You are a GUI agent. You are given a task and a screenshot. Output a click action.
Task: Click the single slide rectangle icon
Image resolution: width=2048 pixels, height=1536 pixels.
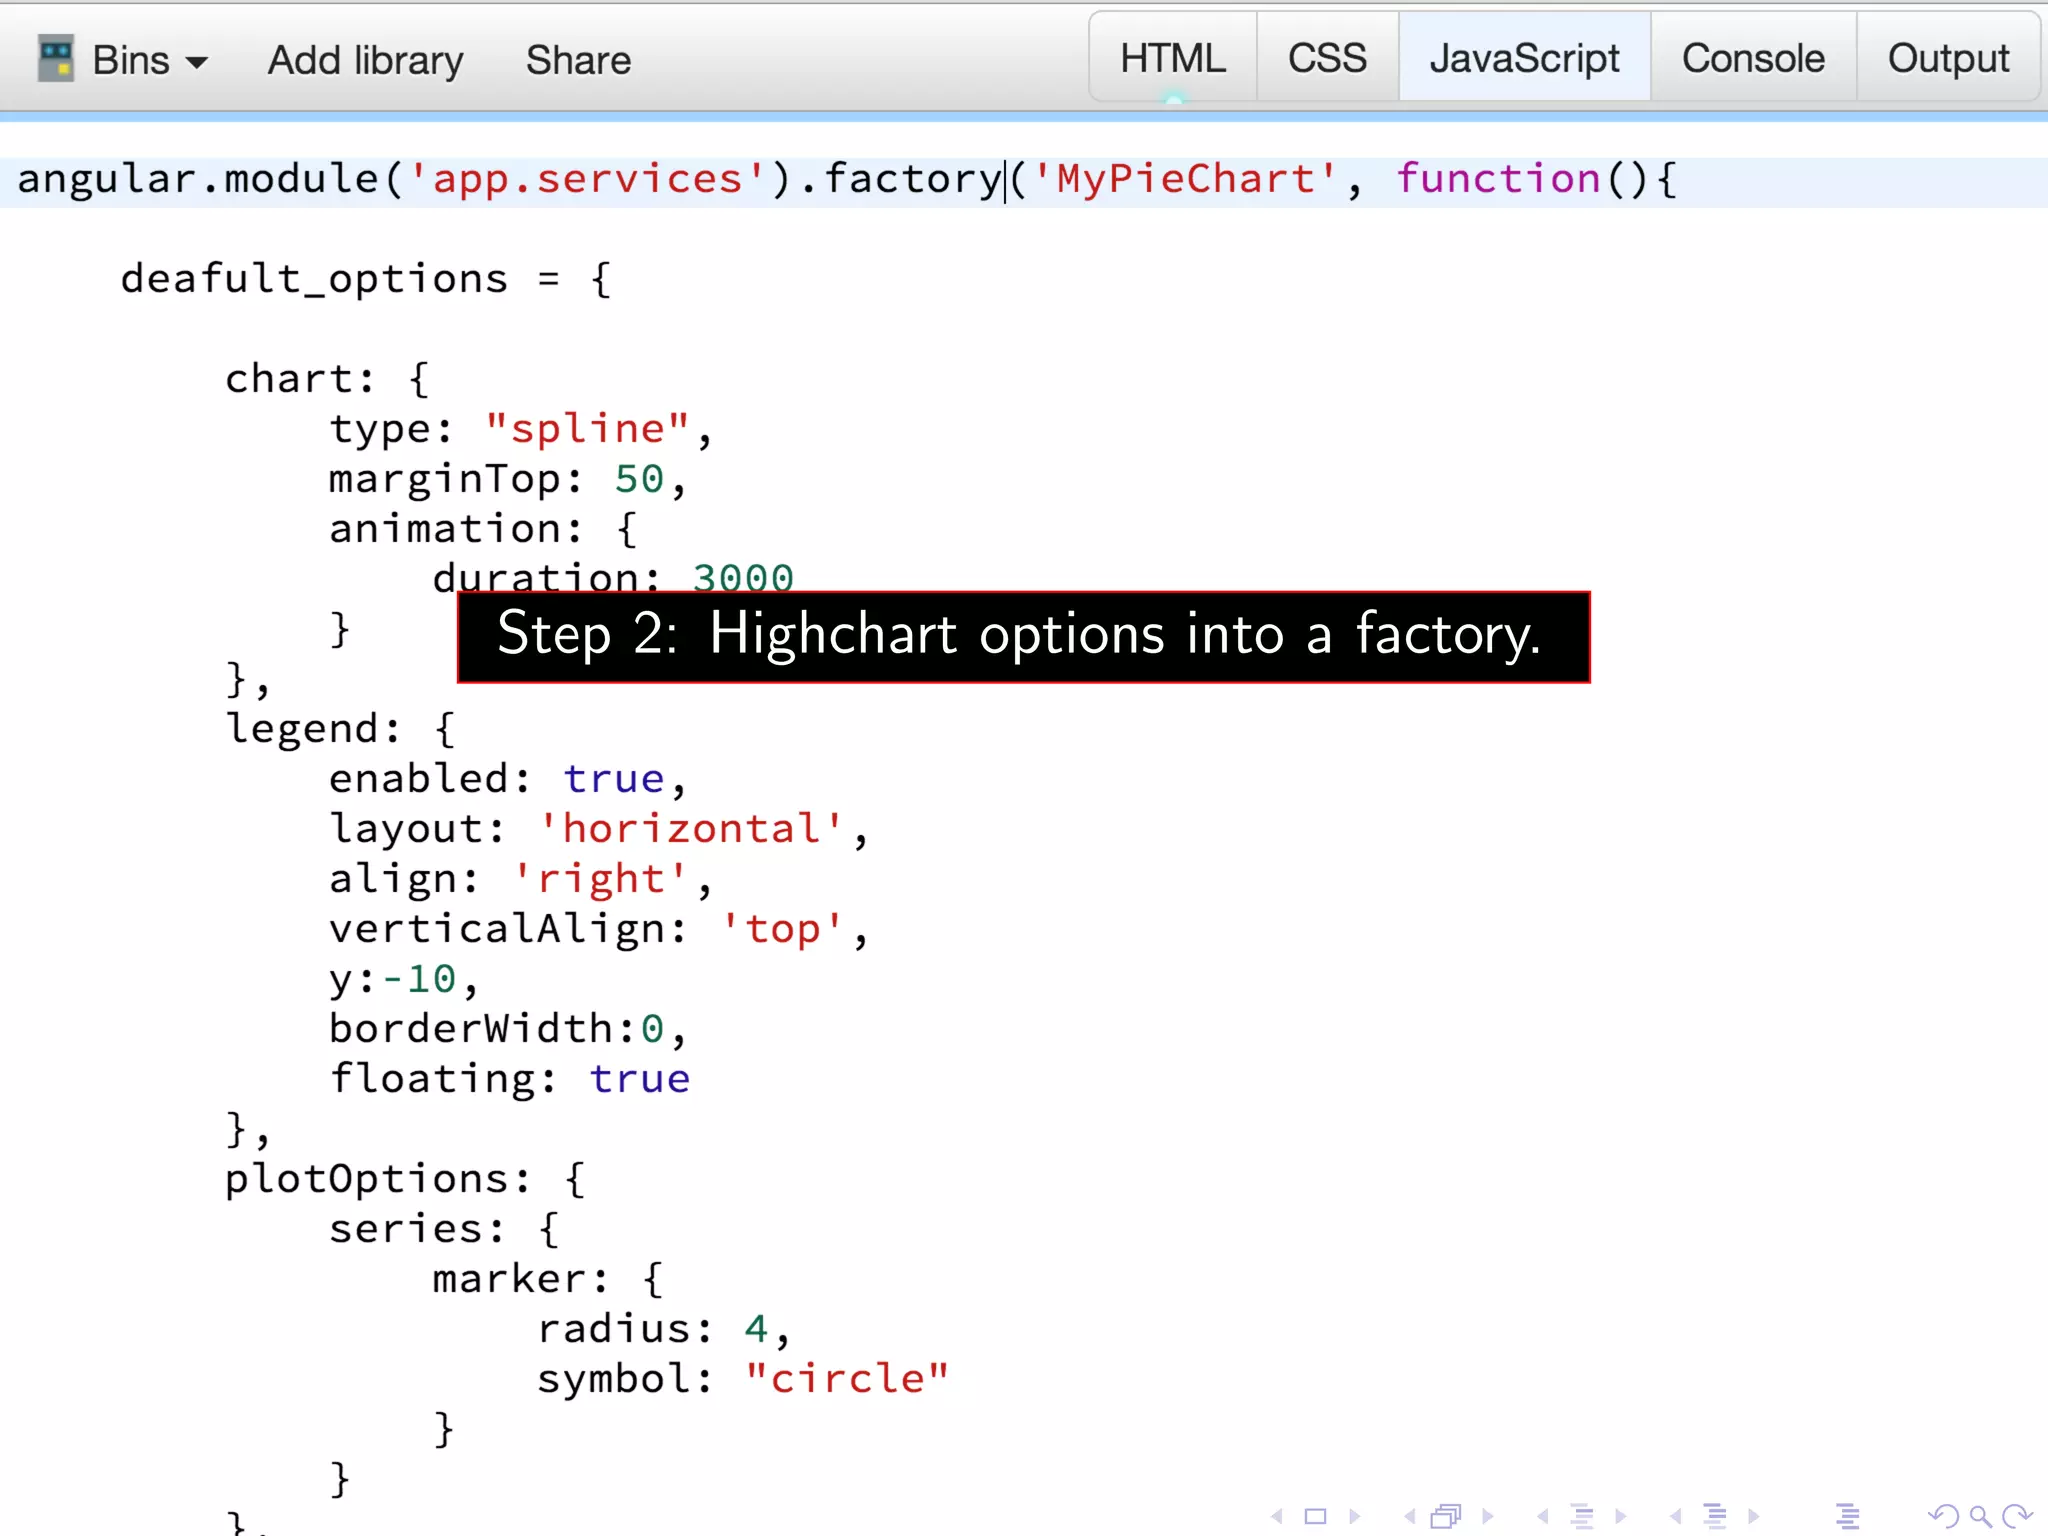click(x=1316, y=1516)
